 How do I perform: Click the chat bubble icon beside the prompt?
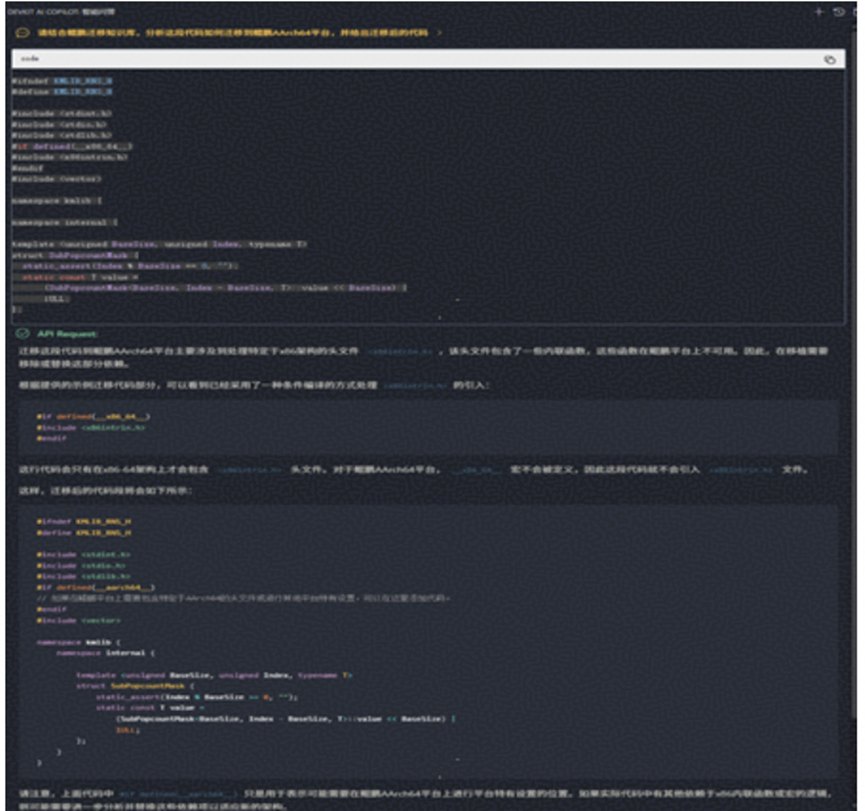coord(22,33)
